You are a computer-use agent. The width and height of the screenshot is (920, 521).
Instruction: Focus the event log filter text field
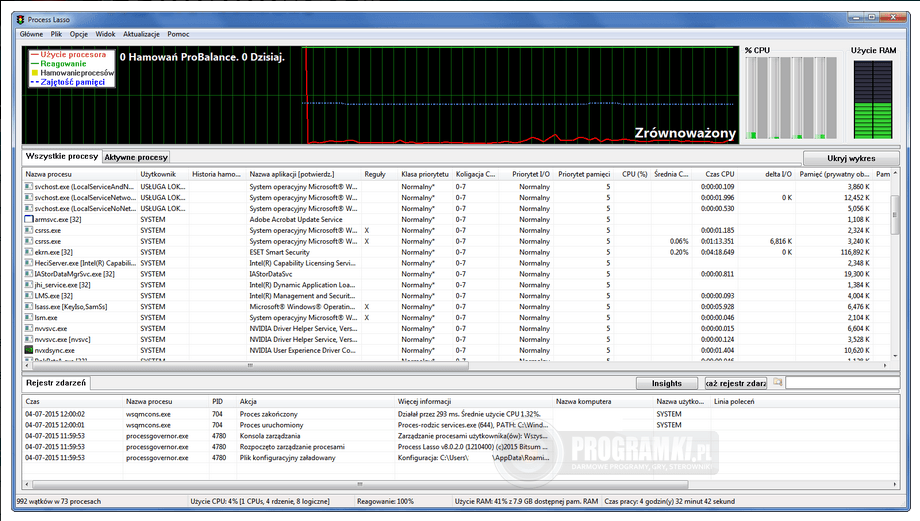coord(842,383)
